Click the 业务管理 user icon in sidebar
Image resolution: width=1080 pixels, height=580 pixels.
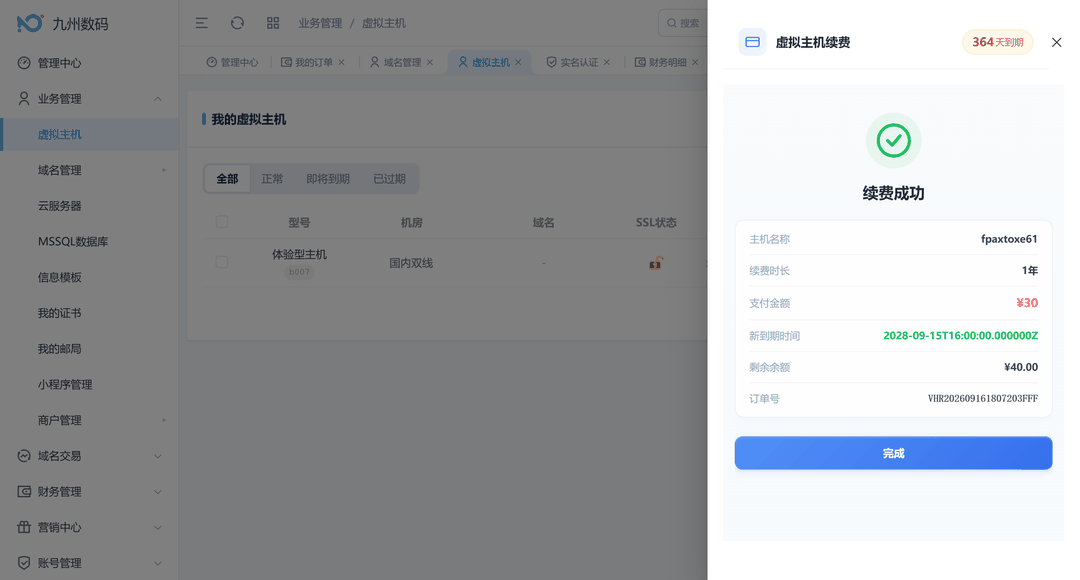[24, 99]
